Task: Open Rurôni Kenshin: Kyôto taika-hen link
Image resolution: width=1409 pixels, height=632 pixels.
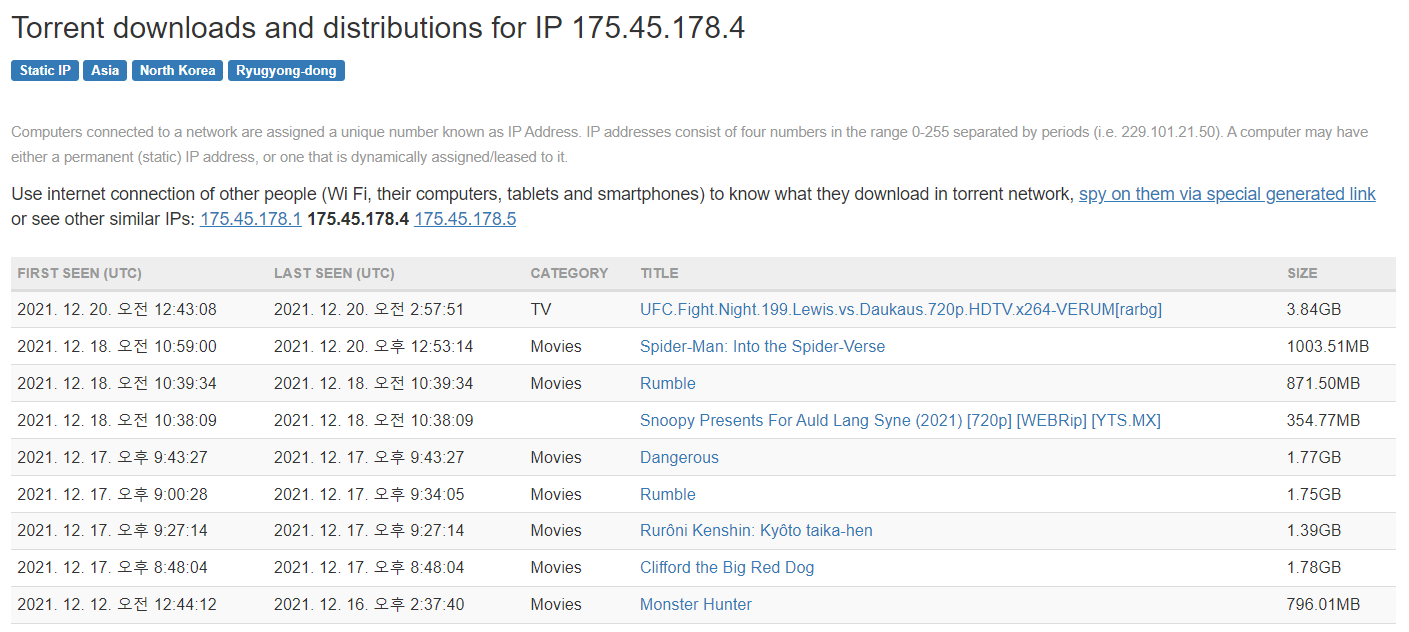Action: pos(756,531)
